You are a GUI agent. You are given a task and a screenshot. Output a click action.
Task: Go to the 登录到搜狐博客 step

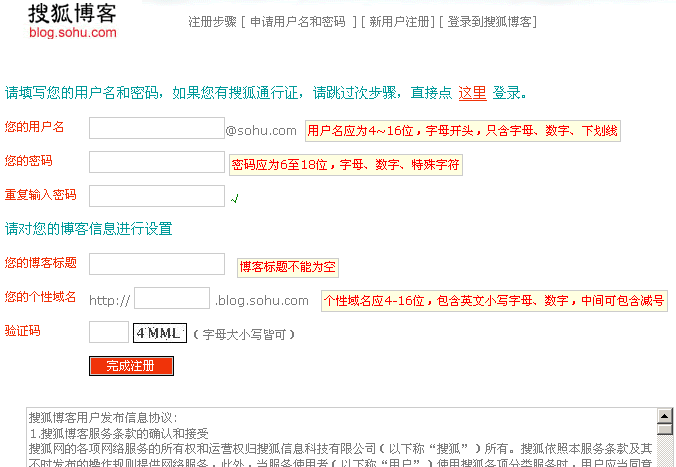487,21
